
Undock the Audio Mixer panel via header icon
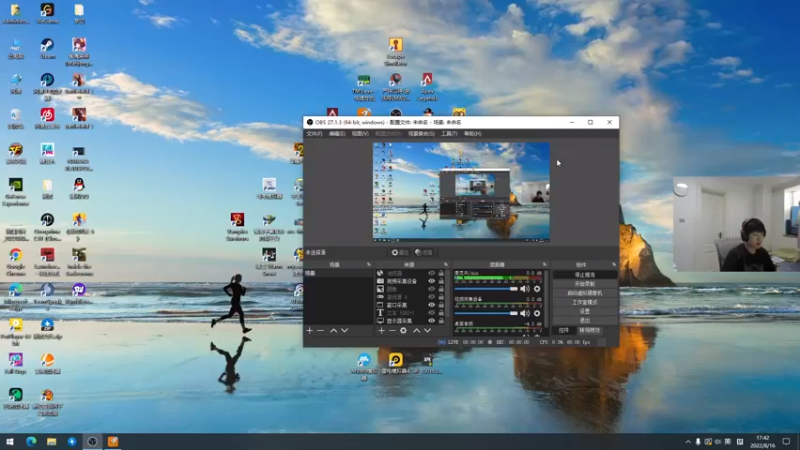[544, 264]
